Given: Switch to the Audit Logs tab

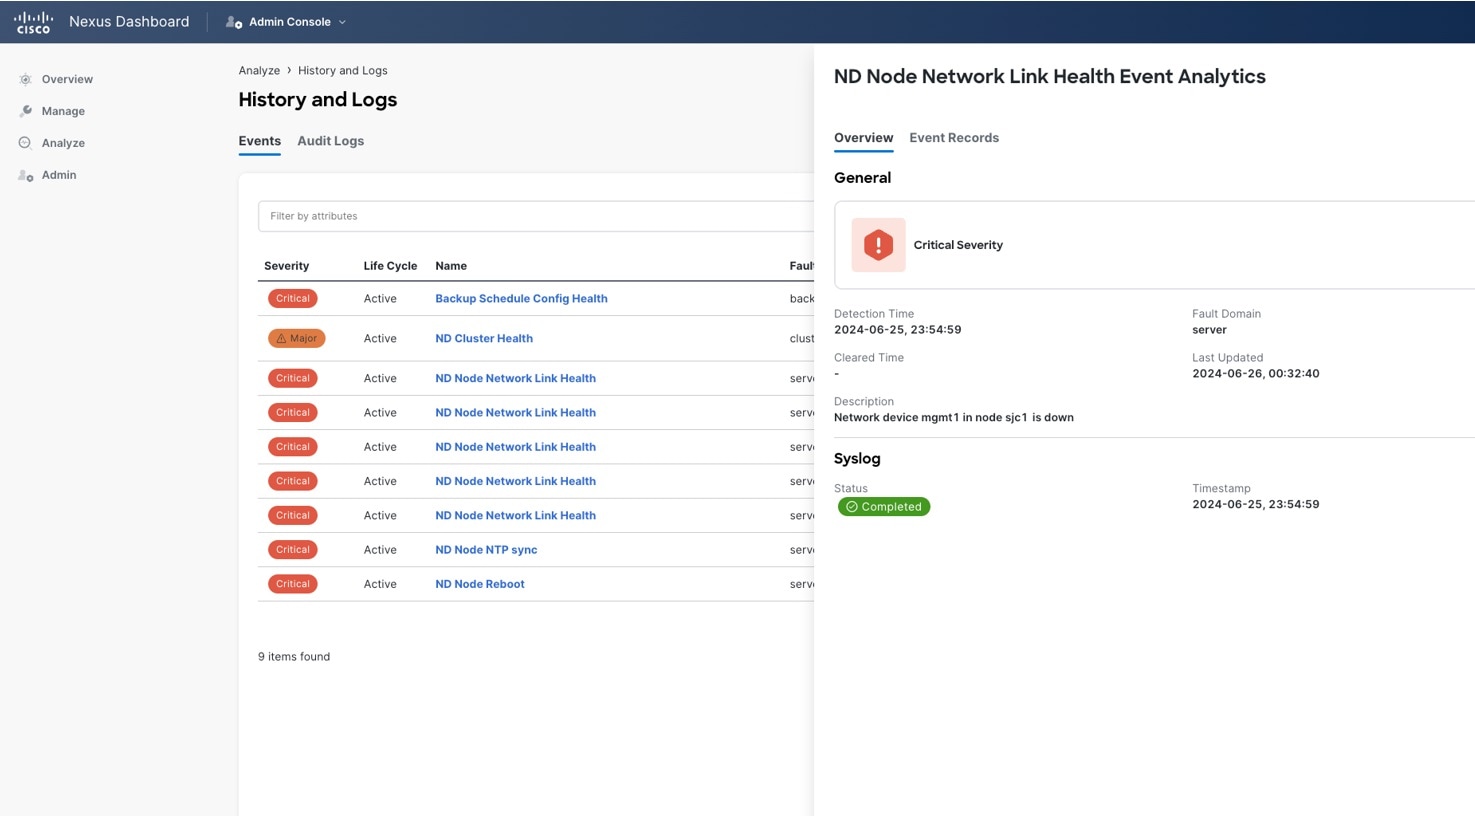Looking at the screenshot, I should pos(330,141).
